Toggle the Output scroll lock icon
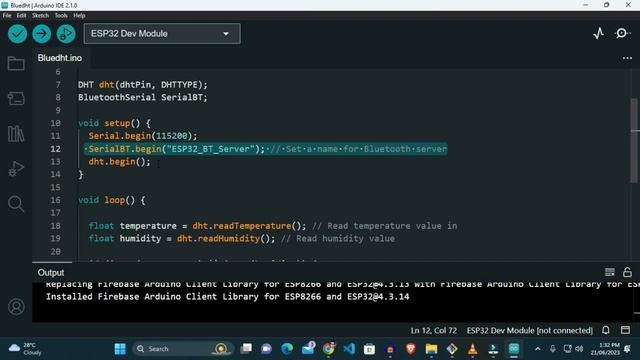 pos(627,272)
